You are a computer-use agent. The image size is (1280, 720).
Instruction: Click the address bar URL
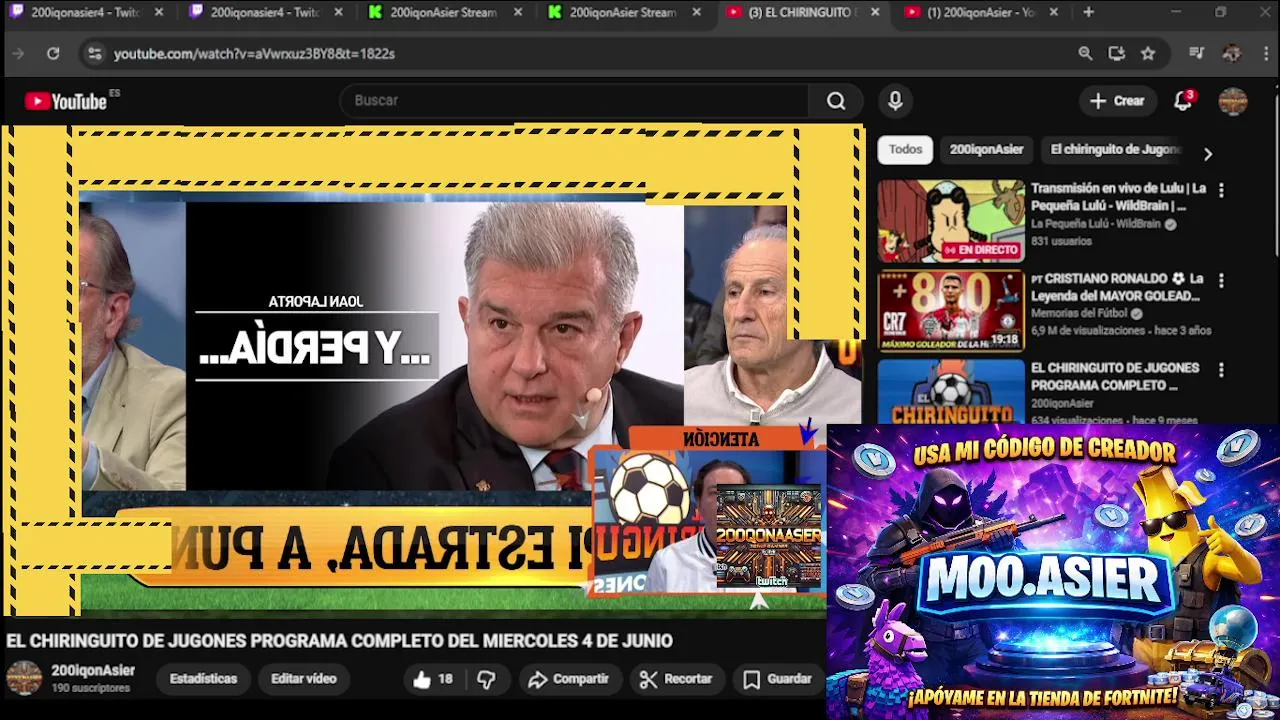[254, 54]
